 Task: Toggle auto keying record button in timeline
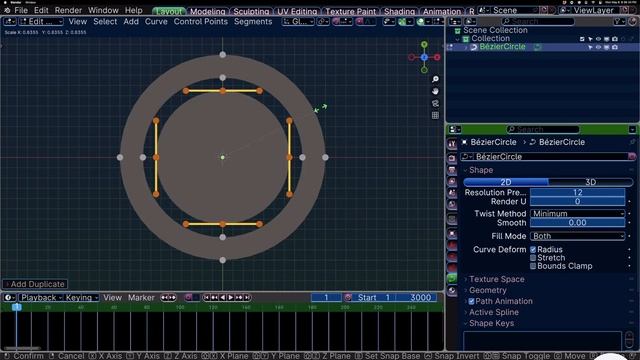tap(188, 298)
